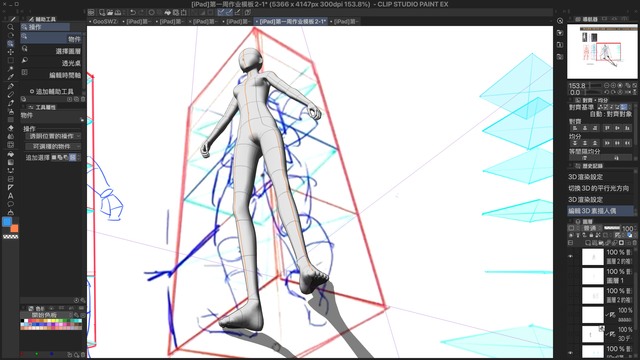
Task: Select the 選擇圖層 sub tool
Action: [52, 51]
